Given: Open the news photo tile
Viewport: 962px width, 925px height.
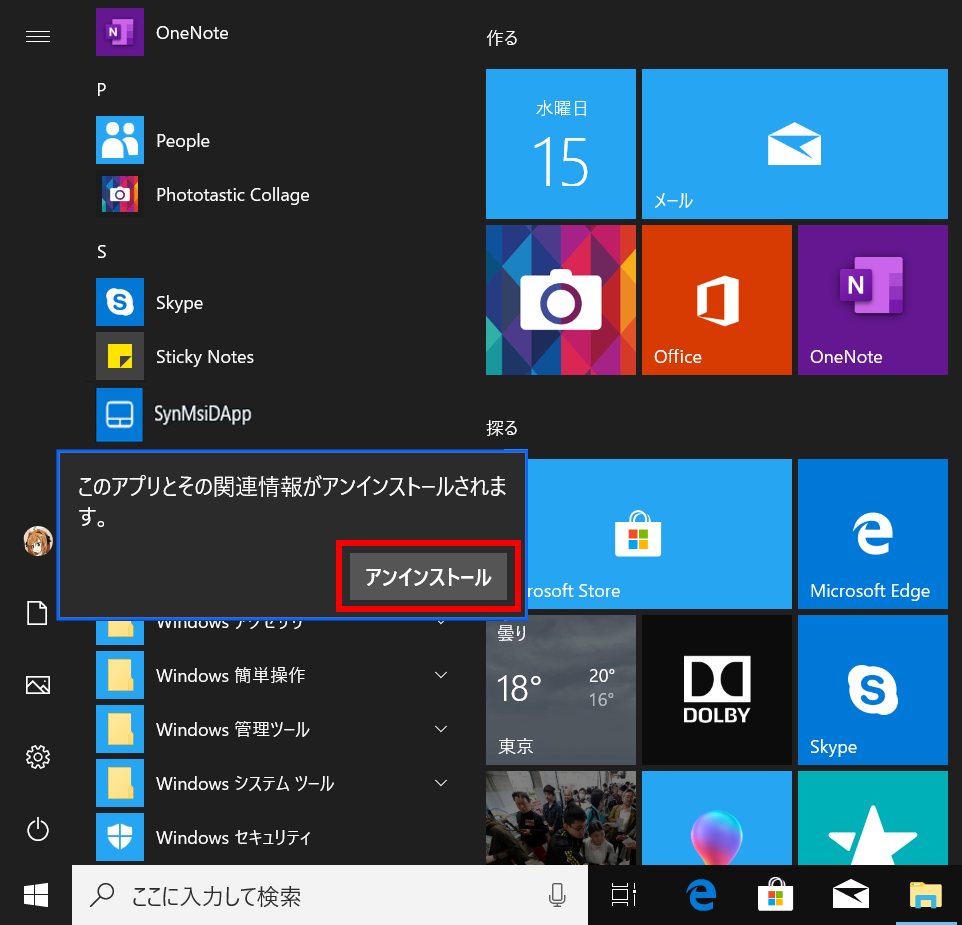Looking at the screenshot, I should click(x=561, y=818).
